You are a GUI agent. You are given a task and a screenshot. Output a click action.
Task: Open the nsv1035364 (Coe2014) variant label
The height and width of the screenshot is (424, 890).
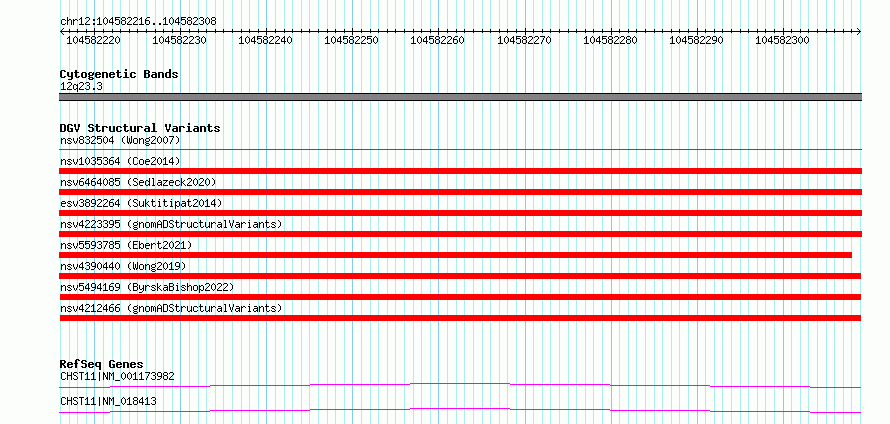(120, 161)
